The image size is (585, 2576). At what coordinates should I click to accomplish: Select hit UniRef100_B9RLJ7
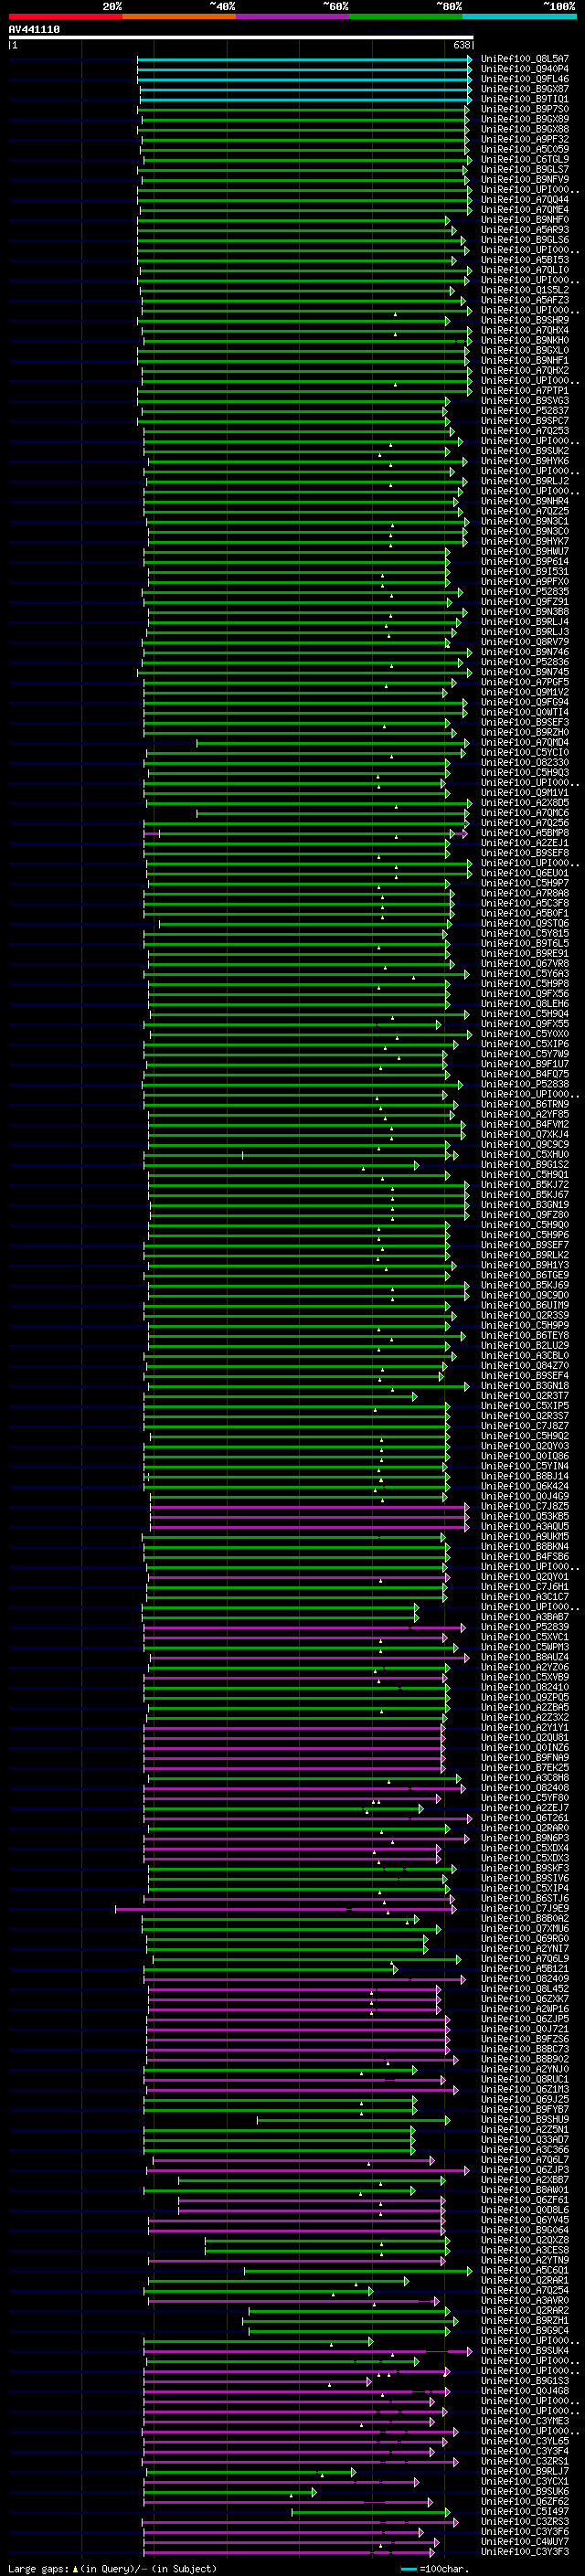tap(525, 2472)
